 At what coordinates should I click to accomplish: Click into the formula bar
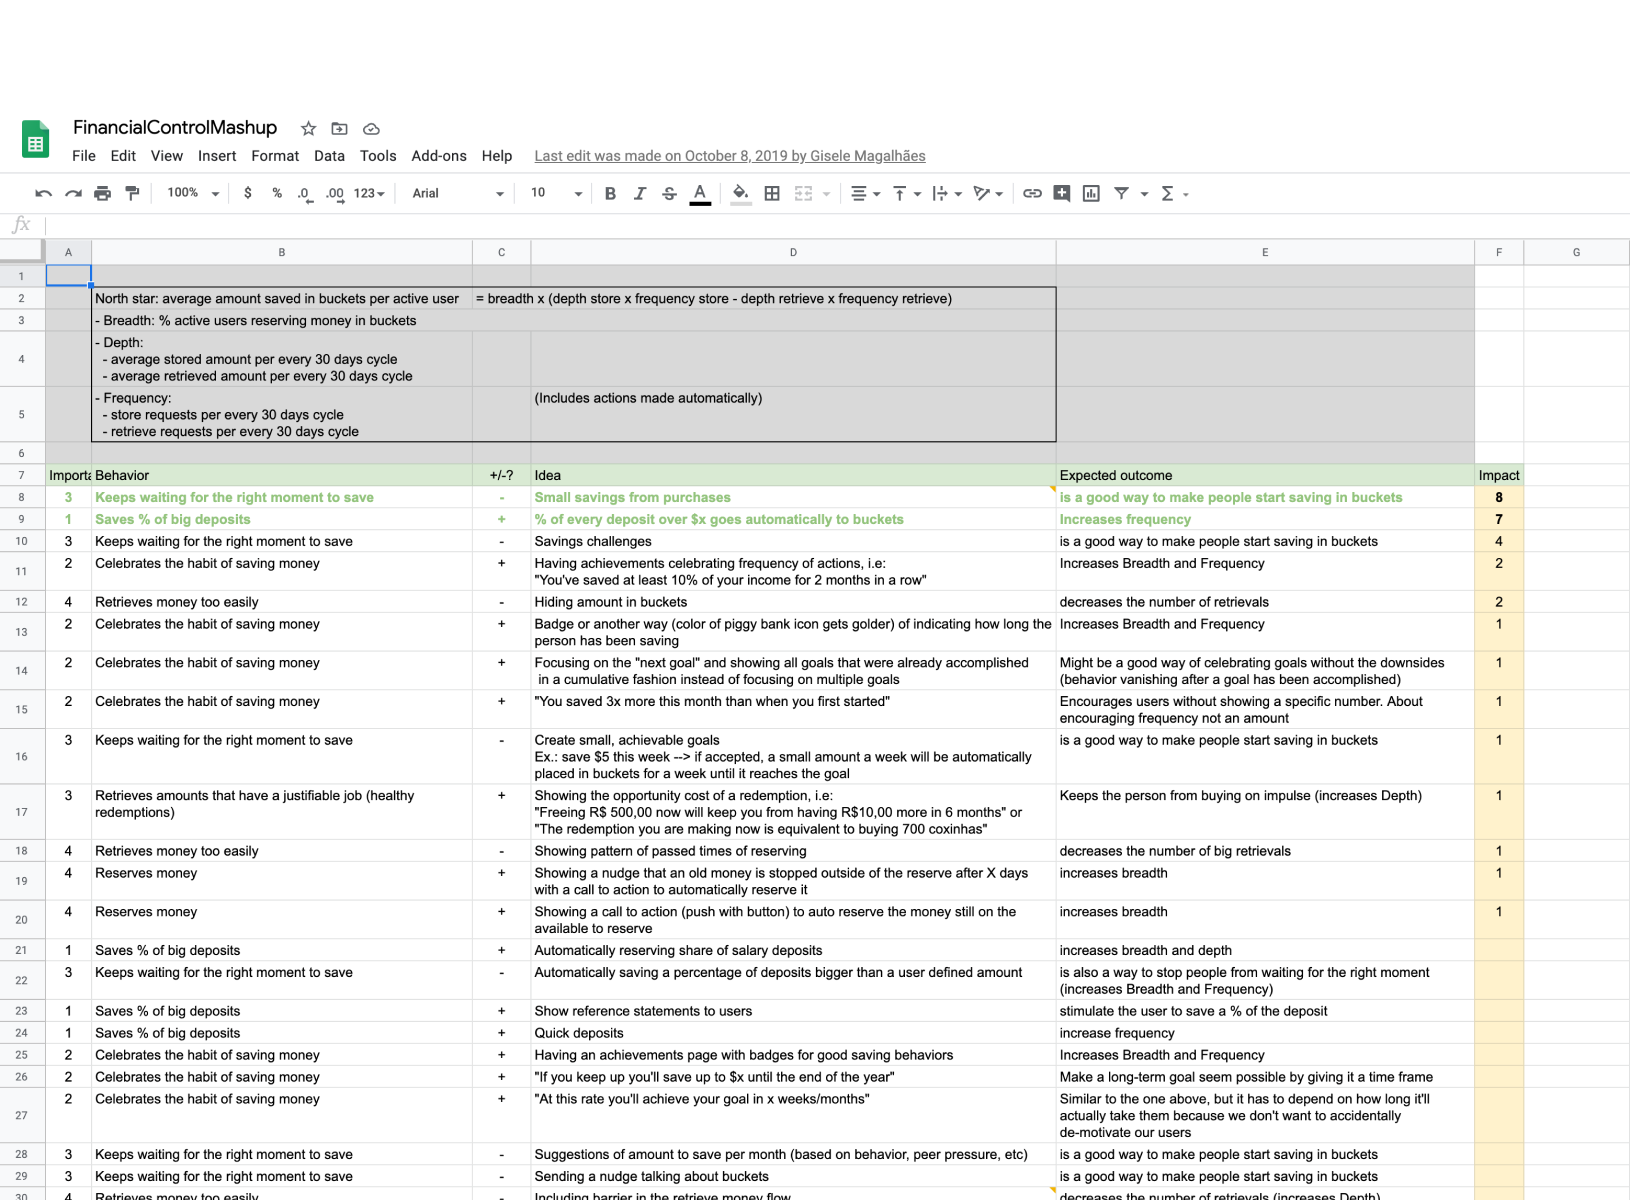tap(836, 225)
